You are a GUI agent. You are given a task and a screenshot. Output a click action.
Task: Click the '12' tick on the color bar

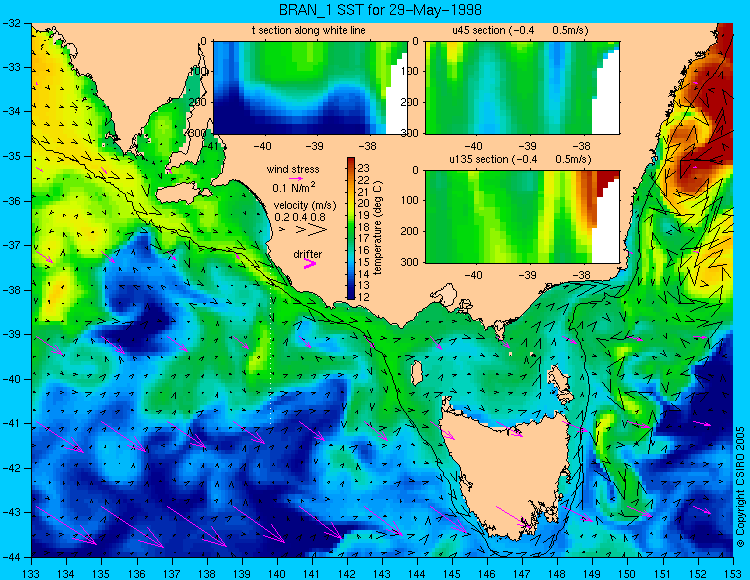364,297
